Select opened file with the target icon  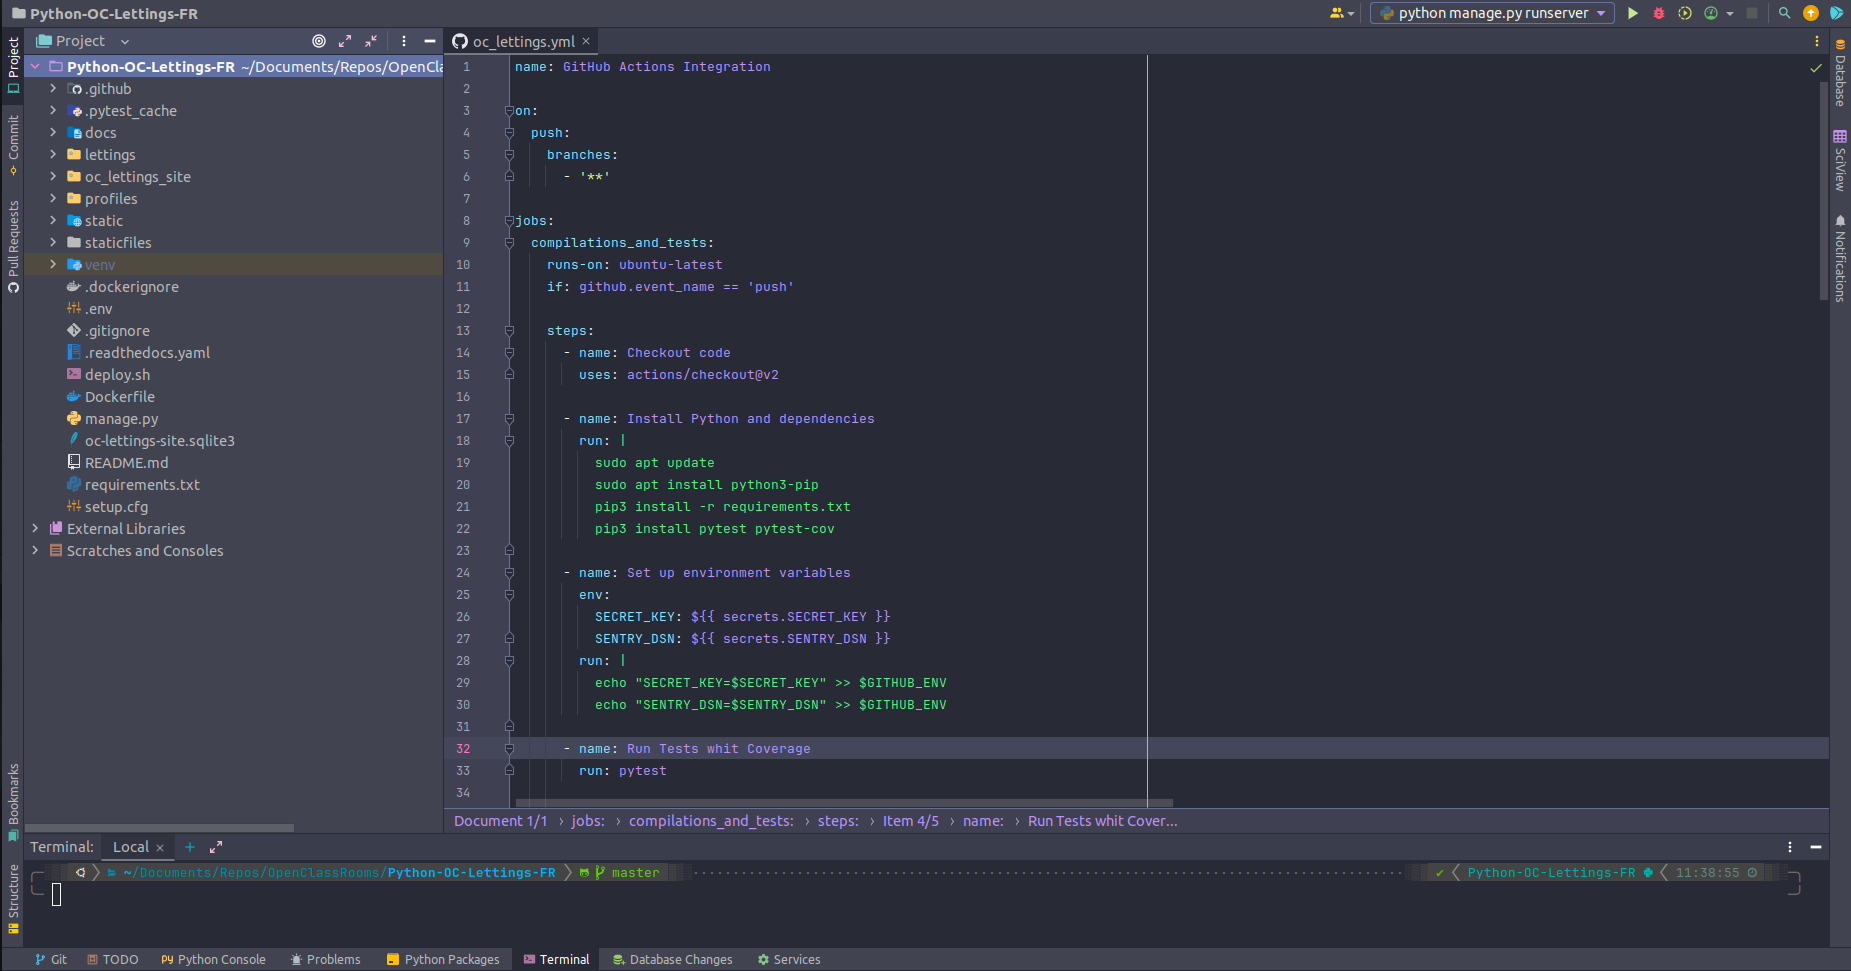coord(319,41)
